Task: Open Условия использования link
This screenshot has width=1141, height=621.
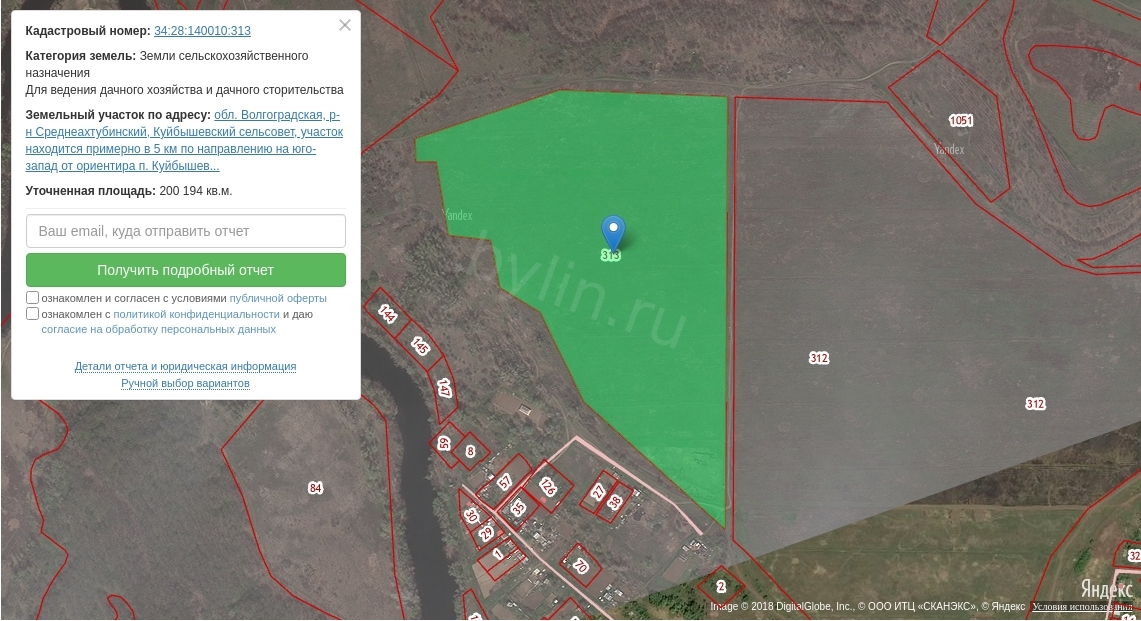Action: [x=1082, y=607]
